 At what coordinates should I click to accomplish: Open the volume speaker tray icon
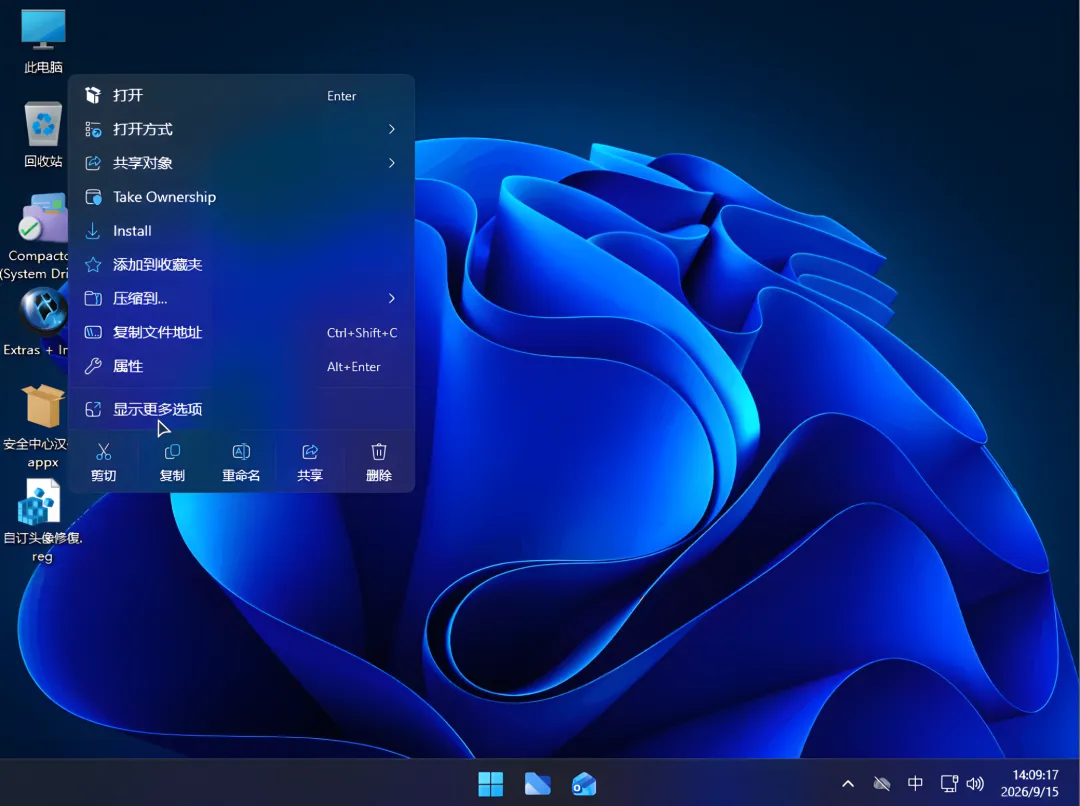975,784
